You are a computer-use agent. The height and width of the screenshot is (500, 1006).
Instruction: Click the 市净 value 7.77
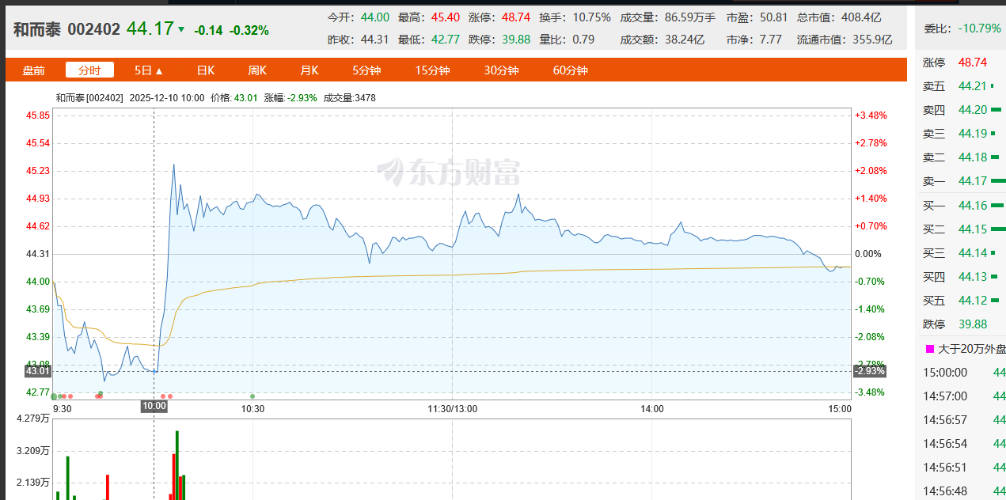click(x=769, y=39)
